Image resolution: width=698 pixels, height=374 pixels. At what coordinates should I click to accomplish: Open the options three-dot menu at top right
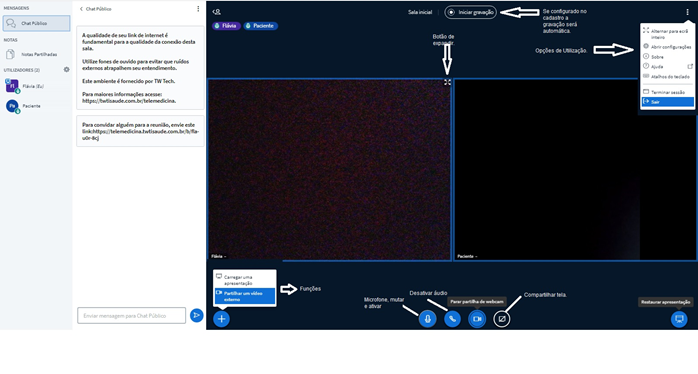click(x=687, y=12)
